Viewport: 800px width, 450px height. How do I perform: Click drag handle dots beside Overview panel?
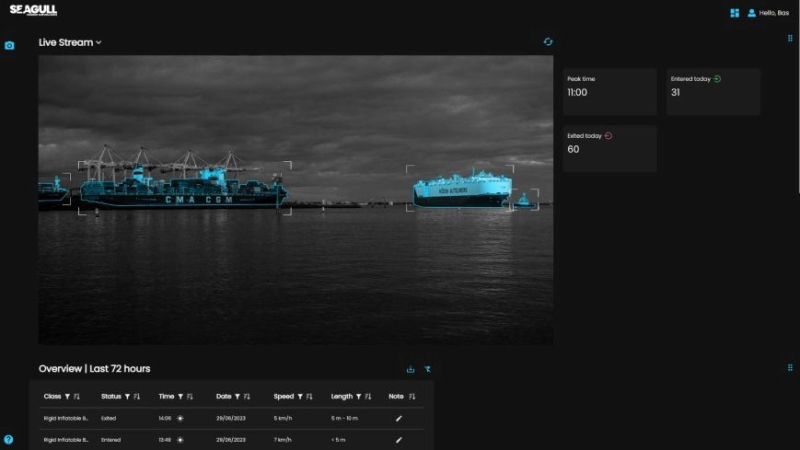point(790,367)
